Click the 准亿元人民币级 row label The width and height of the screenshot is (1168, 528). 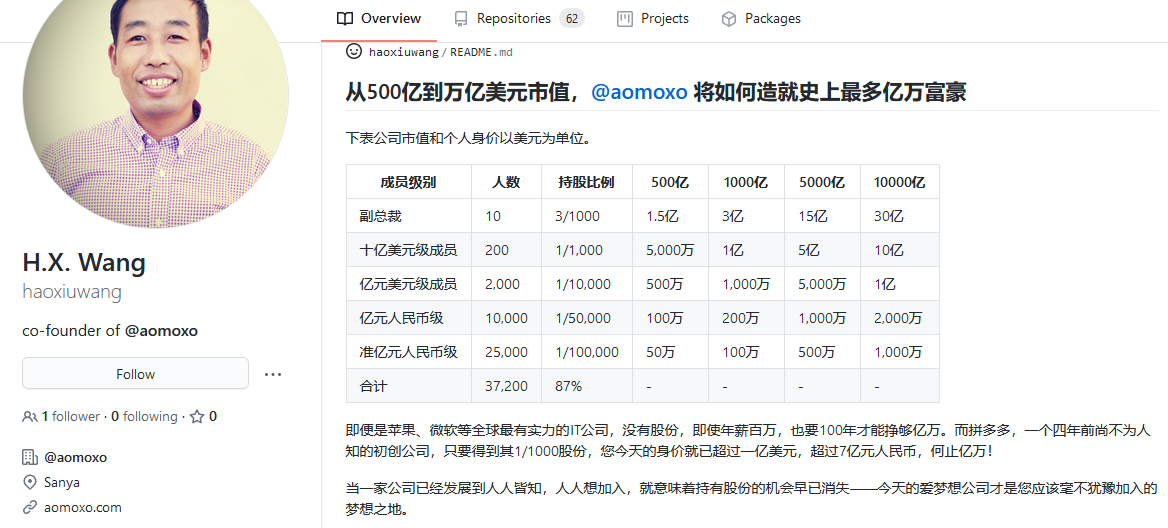point(408,352)
